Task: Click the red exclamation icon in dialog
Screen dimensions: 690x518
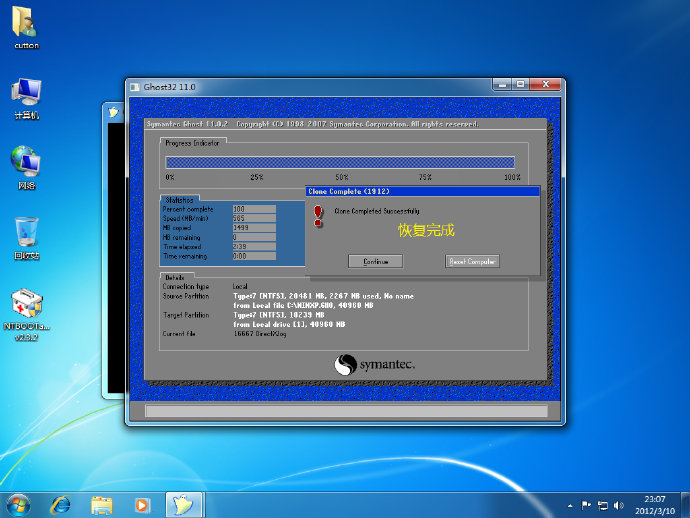Action: point(318,216)
